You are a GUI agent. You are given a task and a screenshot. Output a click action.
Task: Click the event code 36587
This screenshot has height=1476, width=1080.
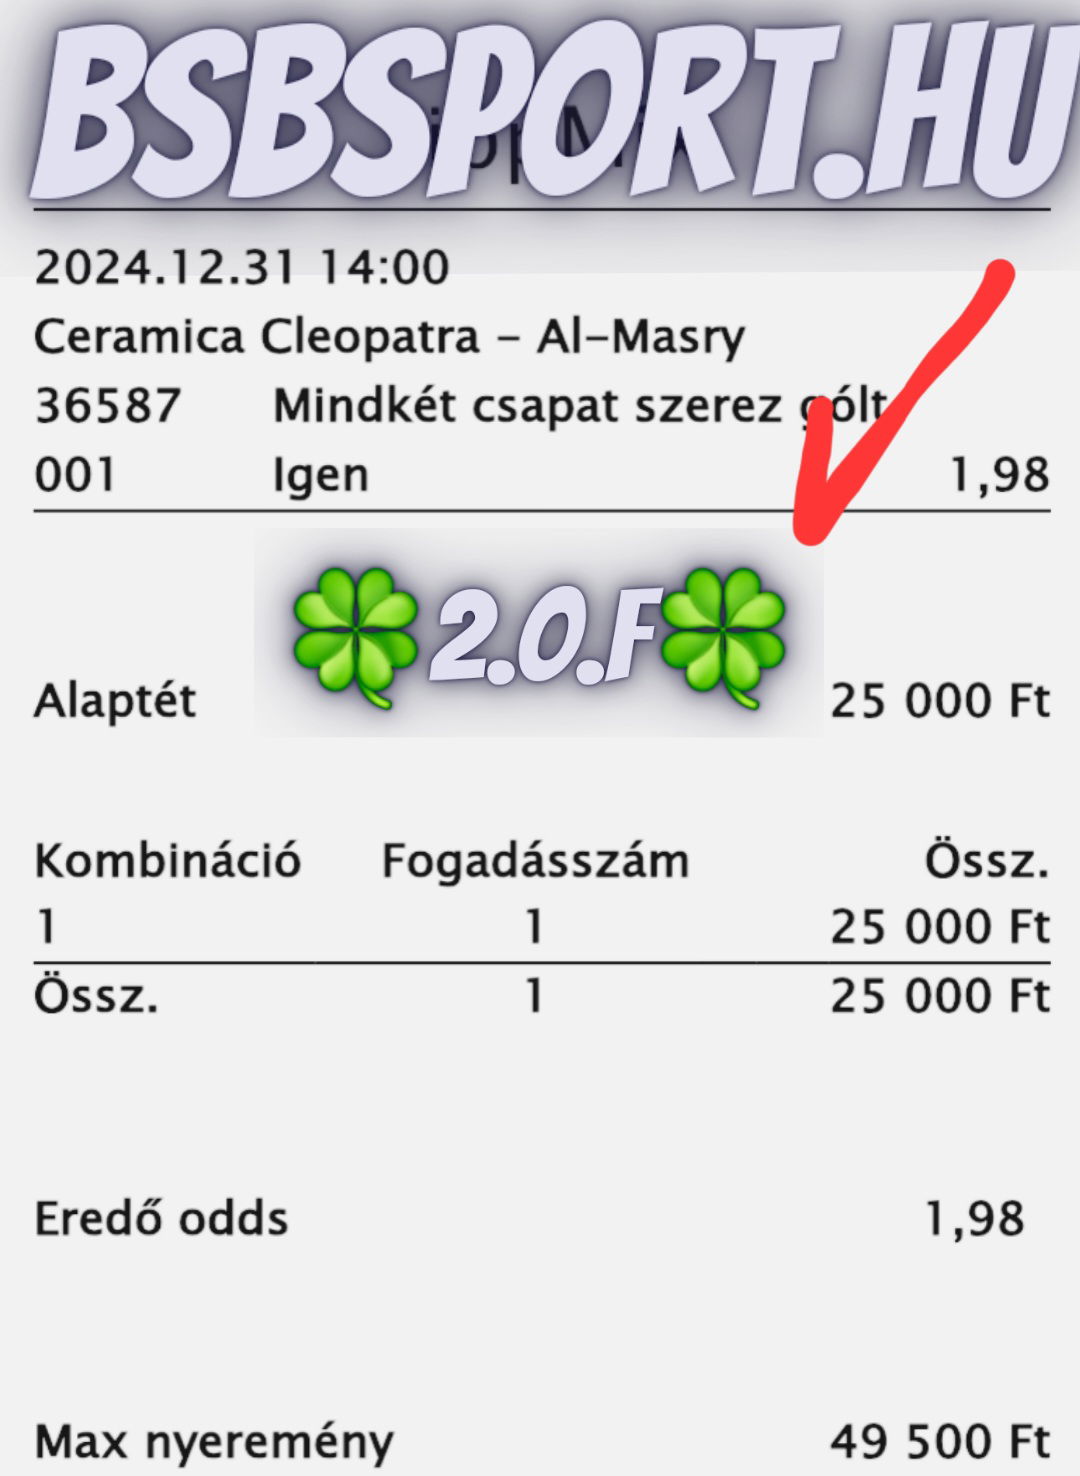point(107,407)
